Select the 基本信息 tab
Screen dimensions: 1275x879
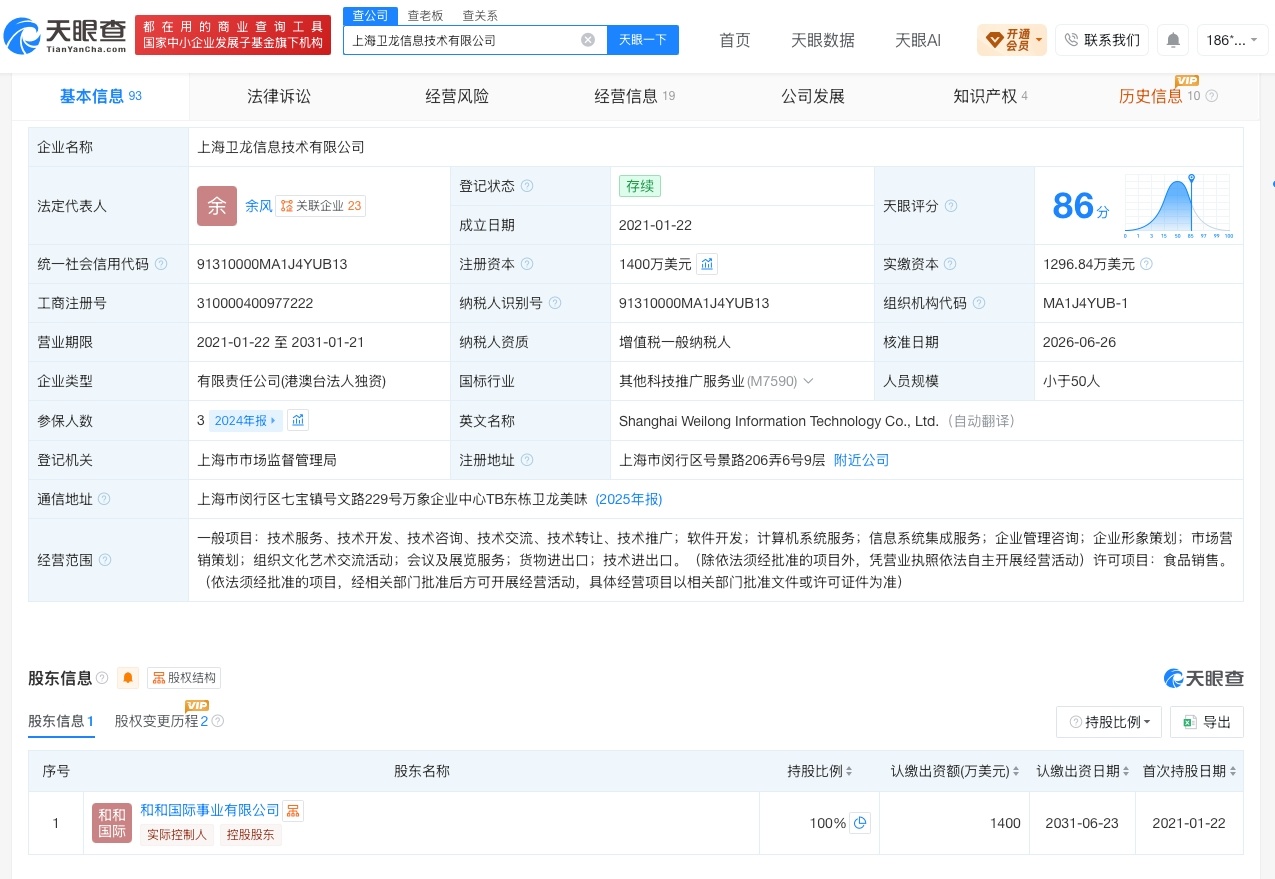pos(100,96)
